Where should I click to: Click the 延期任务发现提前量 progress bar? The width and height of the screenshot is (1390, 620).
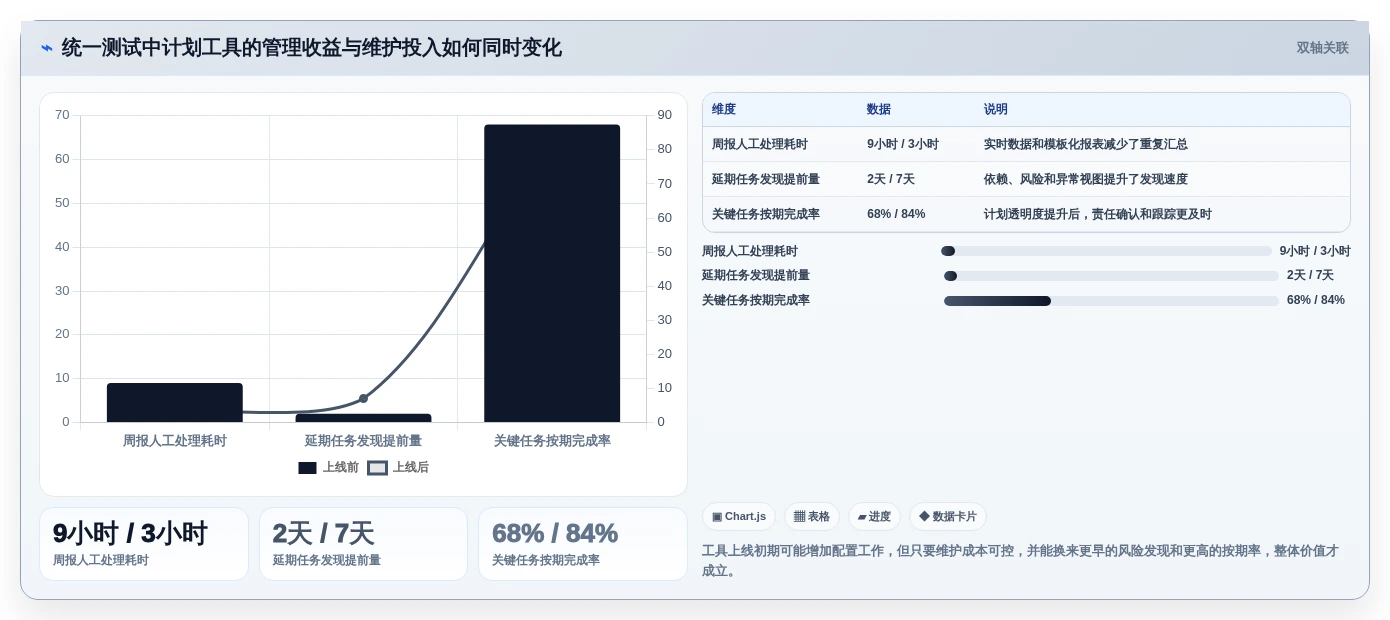(1111, 276)
